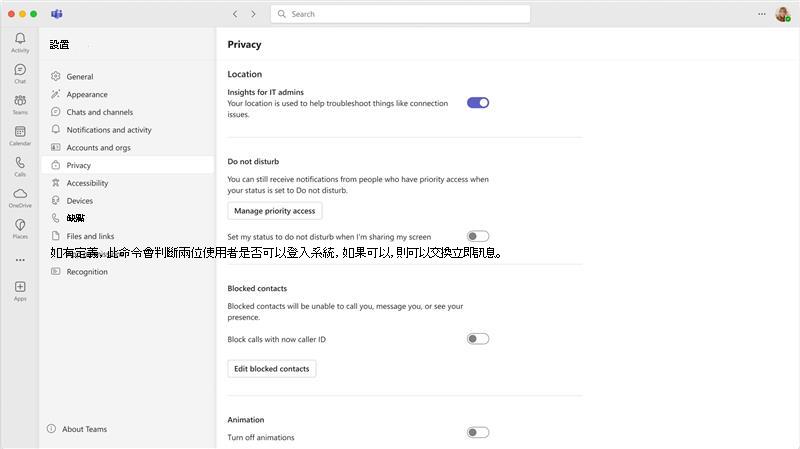The image size is (800, 449).
Task: Select Chats and channels settings
Action: (x=128, y=112)
